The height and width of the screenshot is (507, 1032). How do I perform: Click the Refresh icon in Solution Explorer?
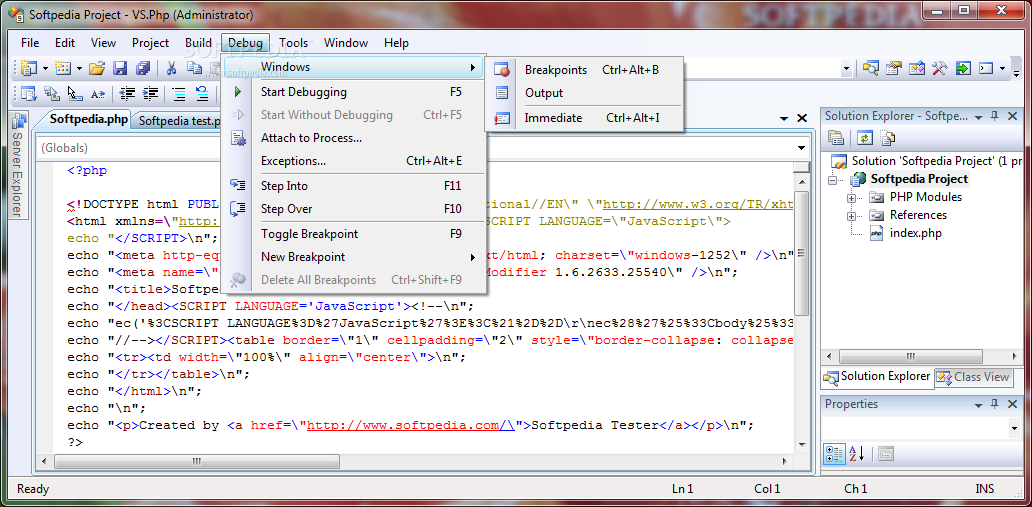[x=864, y=138]
